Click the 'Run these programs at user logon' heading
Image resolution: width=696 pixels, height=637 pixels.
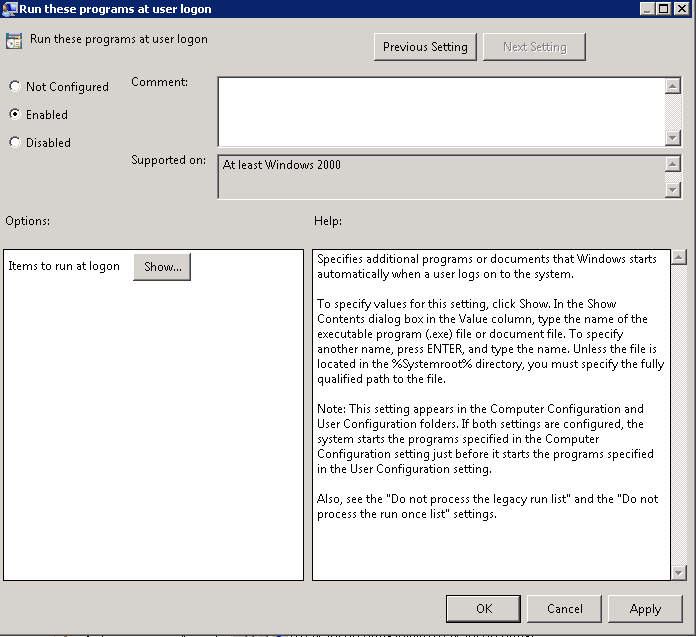click(x=119, y=40)
